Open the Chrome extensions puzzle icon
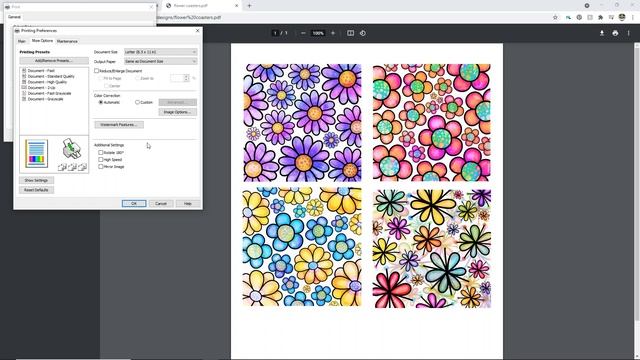Viewport: 640px width, 360px height. pos(600,18)
